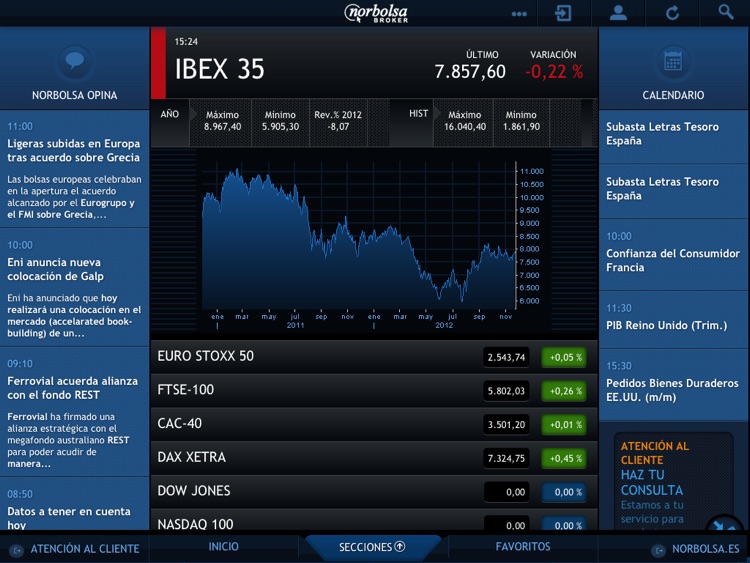Click the historic Mínimo 1.861,90 cell
The height and width of the screenshot is (563, 750).
tap(521, 121)
